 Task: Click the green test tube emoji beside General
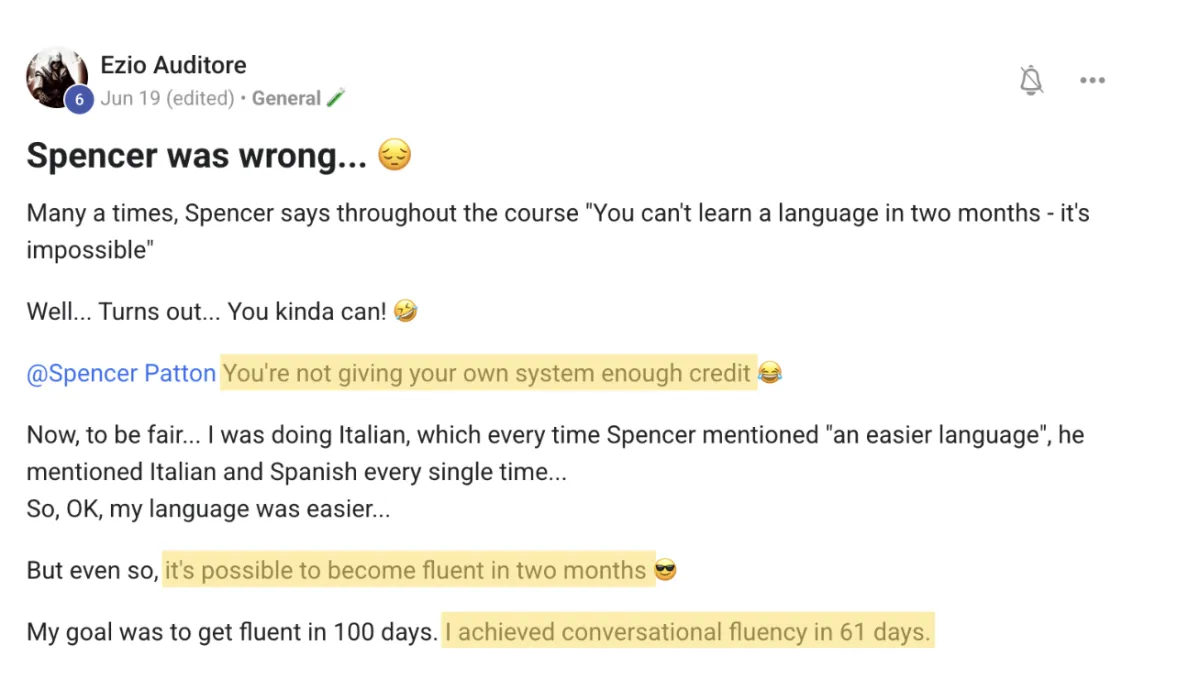(x=336, y=98)
